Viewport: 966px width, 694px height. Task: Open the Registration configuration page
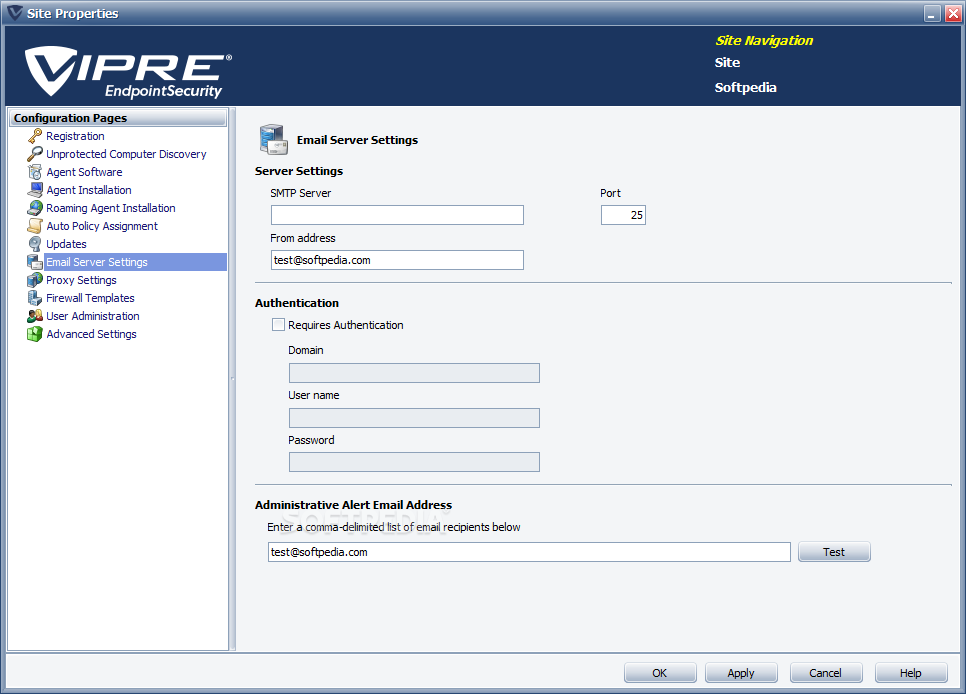click(75, 136)
